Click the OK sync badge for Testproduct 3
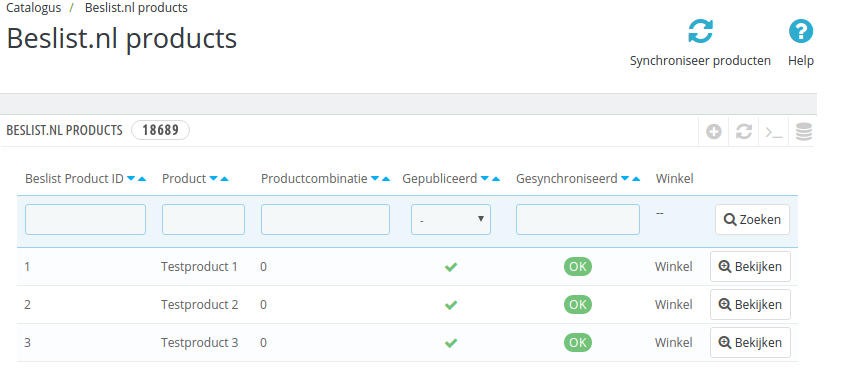The height and width of the screenshot is (382, 855). [577, 343]
